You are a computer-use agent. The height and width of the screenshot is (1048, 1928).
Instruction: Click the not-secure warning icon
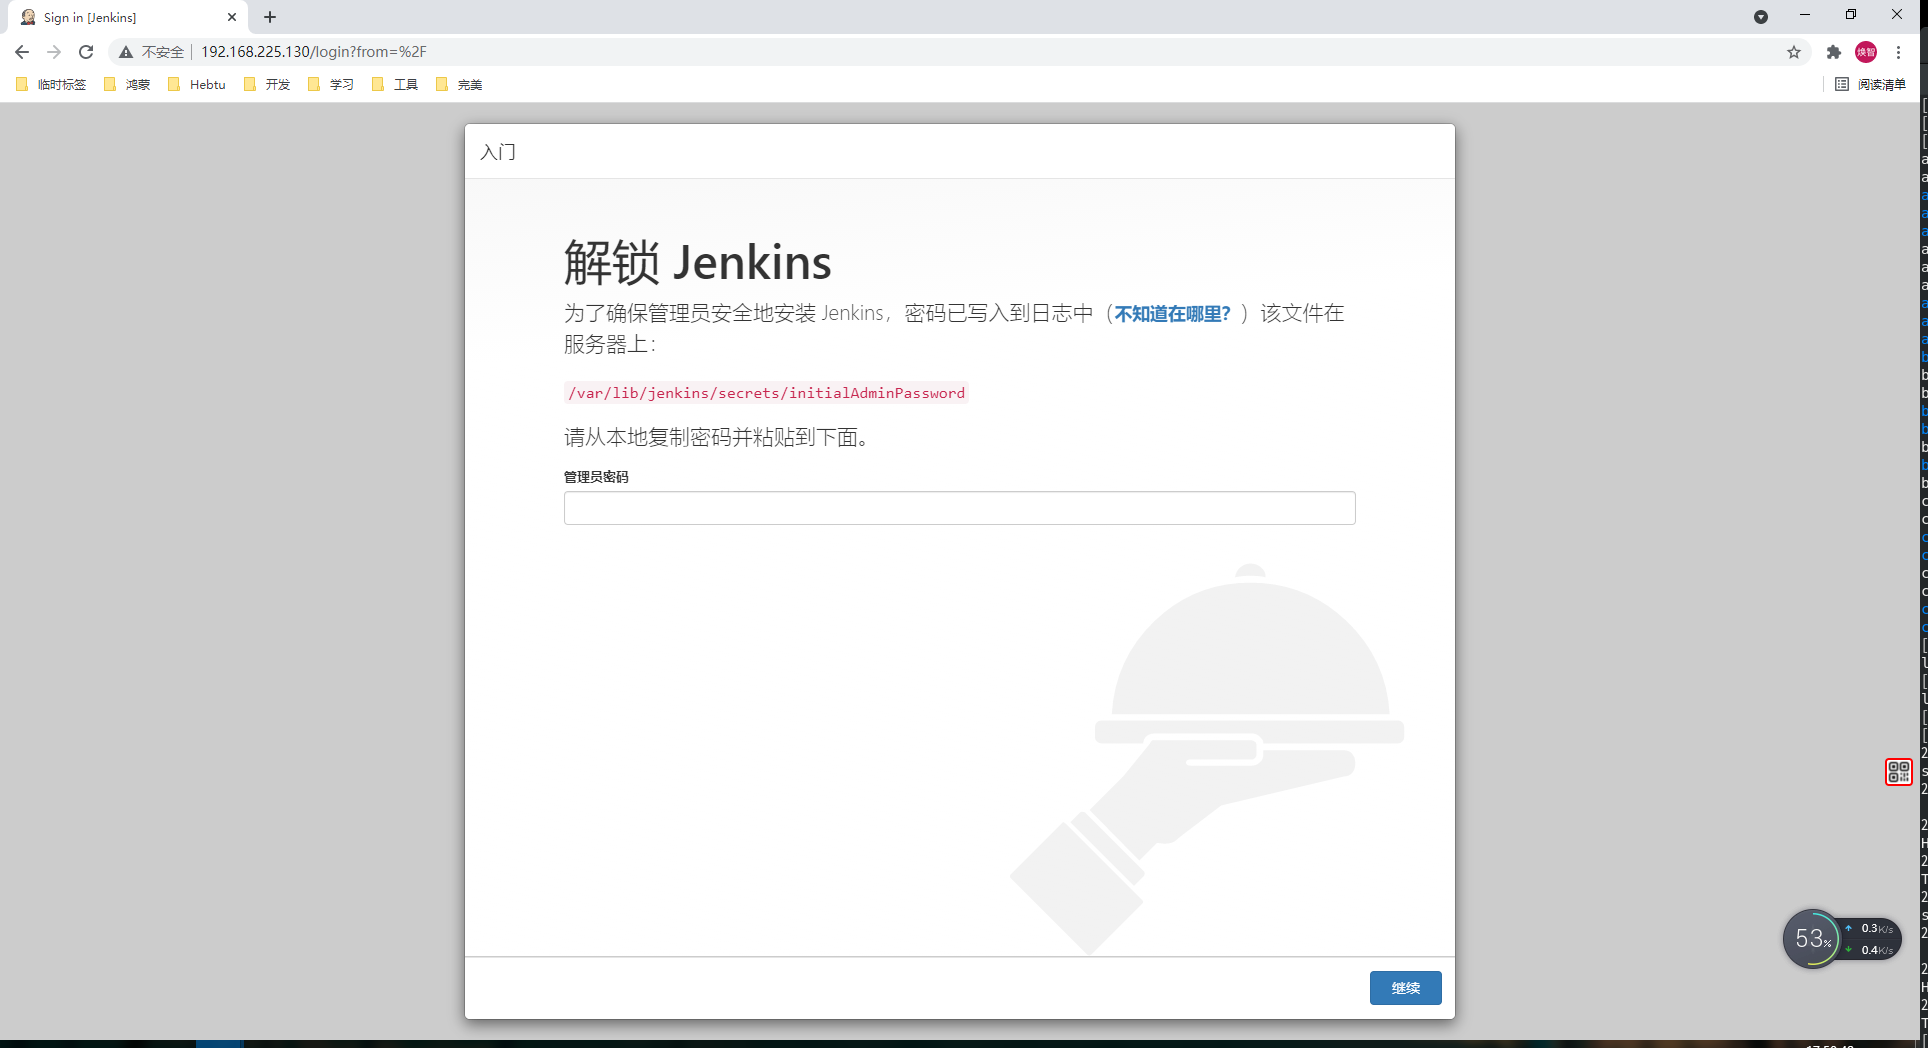pyautogui.click(x=126, y=52)
